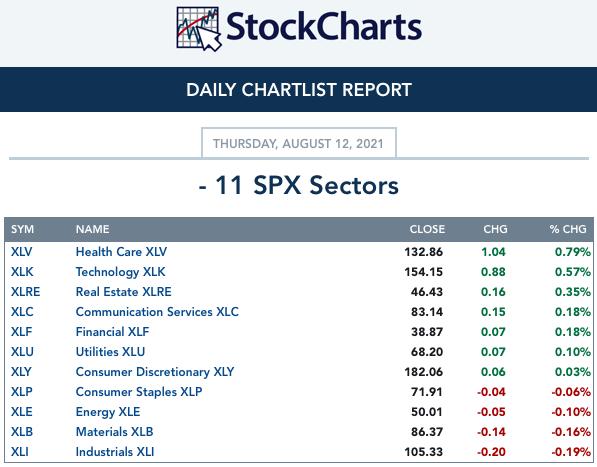This screenshot has width=597, height=467.
Task: Click the StockCharts wordmark text
Action: [x=324, y=27]
